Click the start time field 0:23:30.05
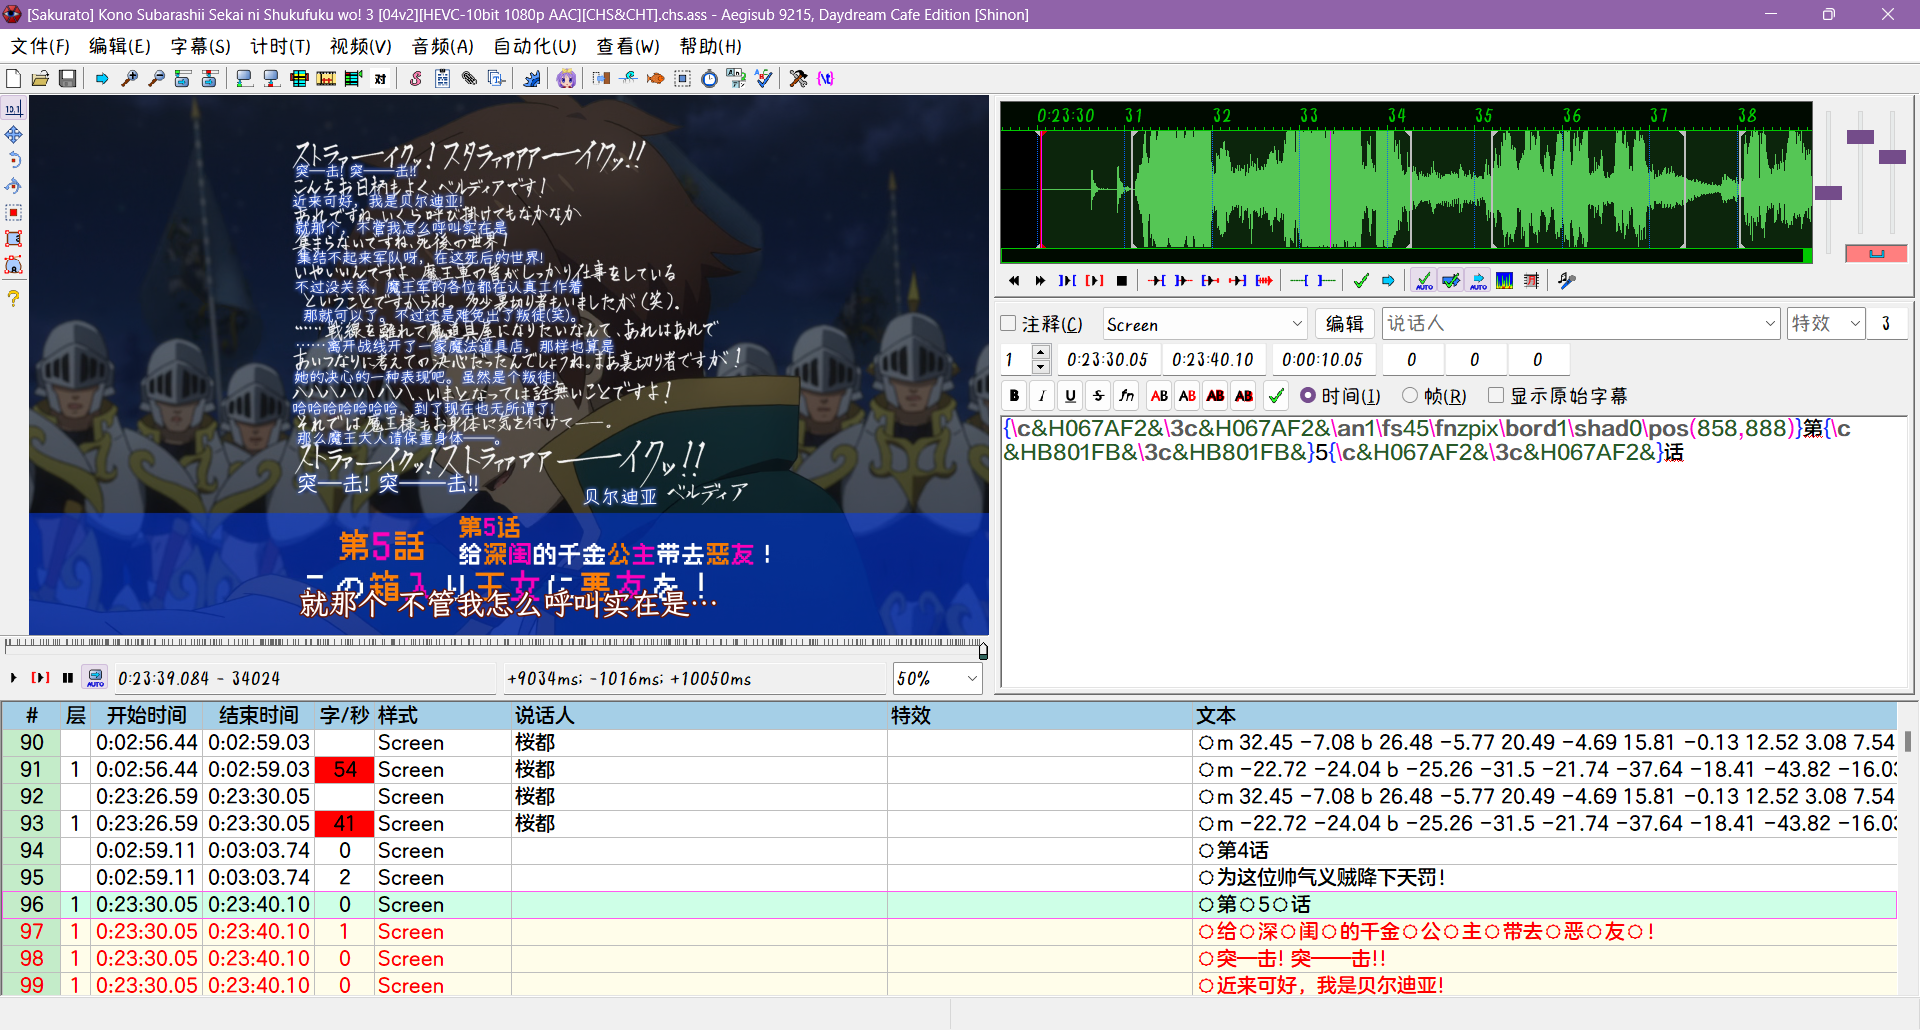The height and width of the screenshot is (1030, 1920). coord(1107,360)
